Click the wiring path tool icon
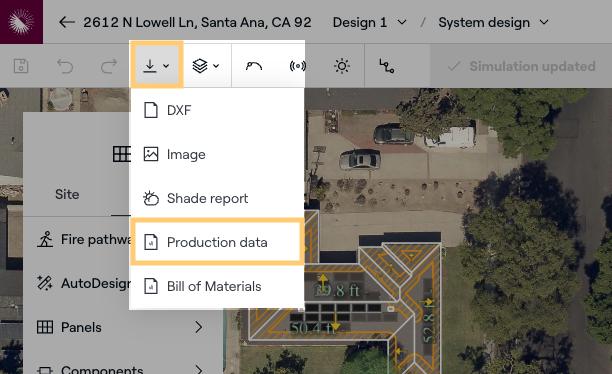Screen dimensions: 612x374 point(386,66)
